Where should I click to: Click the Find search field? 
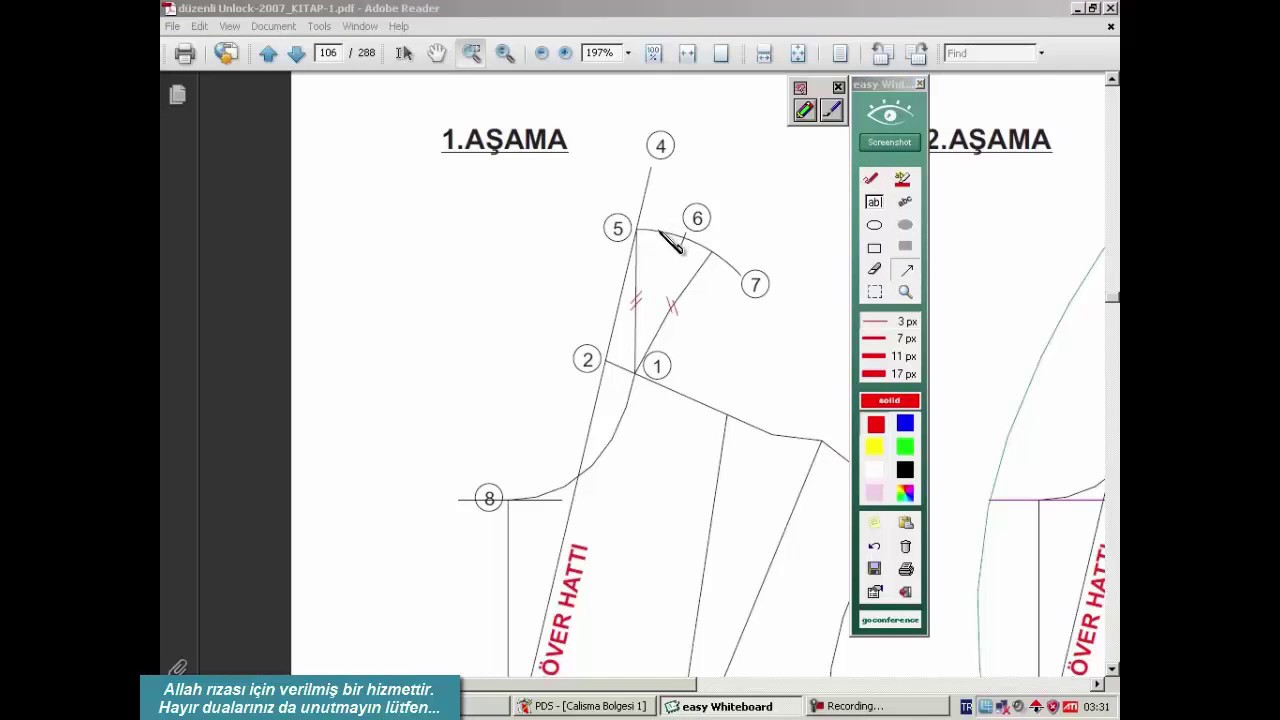(989, 53)
